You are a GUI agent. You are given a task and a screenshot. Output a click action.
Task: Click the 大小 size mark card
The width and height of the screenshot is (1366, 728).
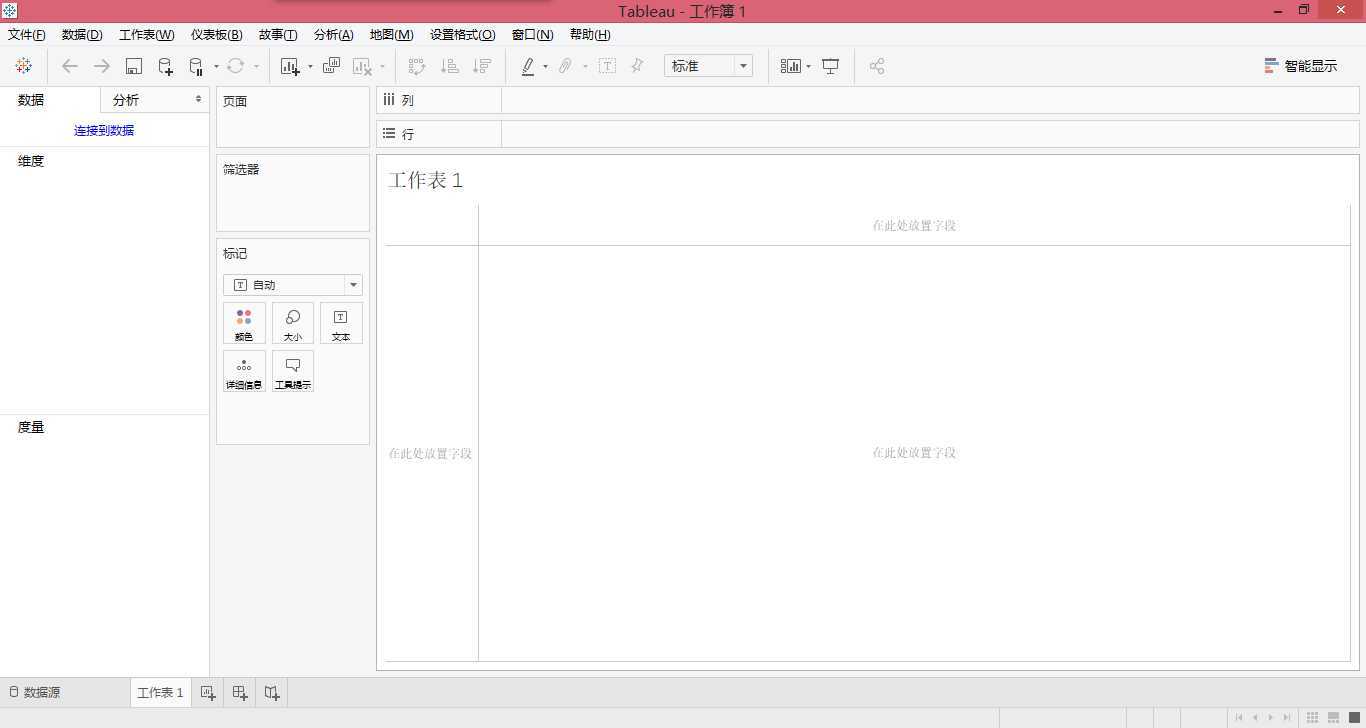coord(293,323)
